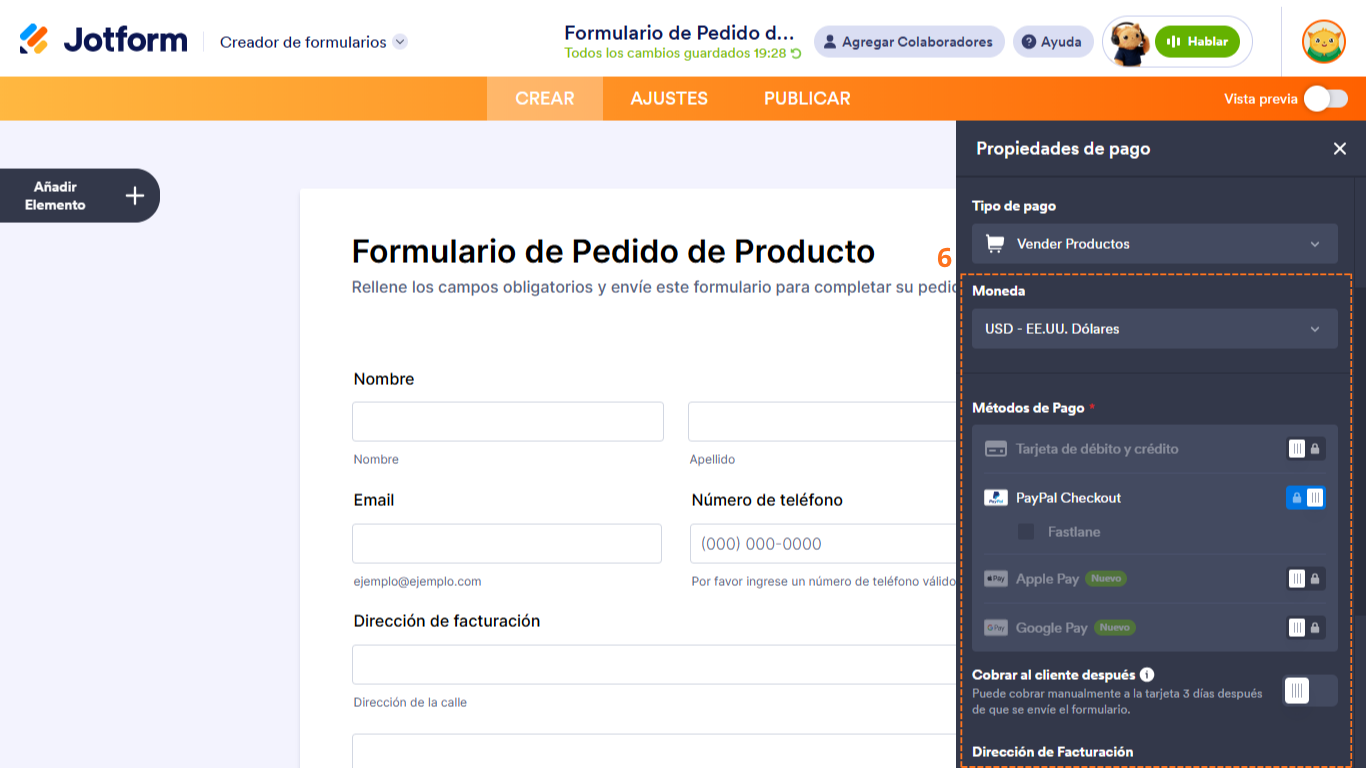Screen dimensions: 1366x768
Task: Click the Métodos de Pago label
Action: [1028, 408]
